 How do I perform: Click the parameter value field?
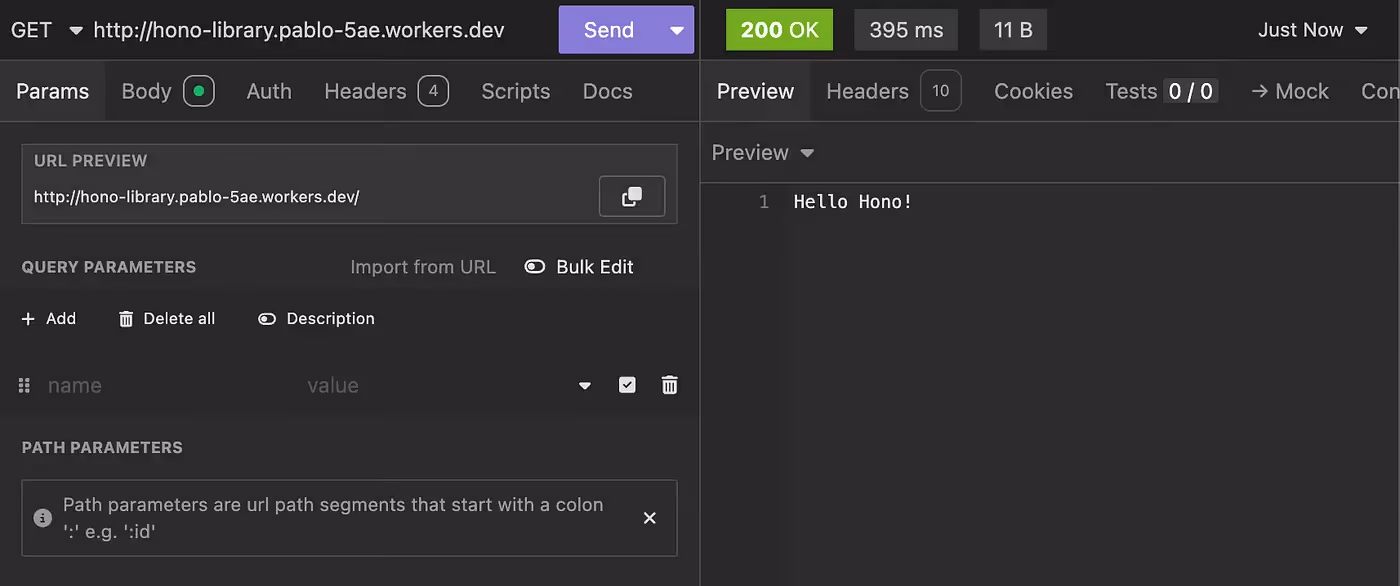tap(435, 385)
